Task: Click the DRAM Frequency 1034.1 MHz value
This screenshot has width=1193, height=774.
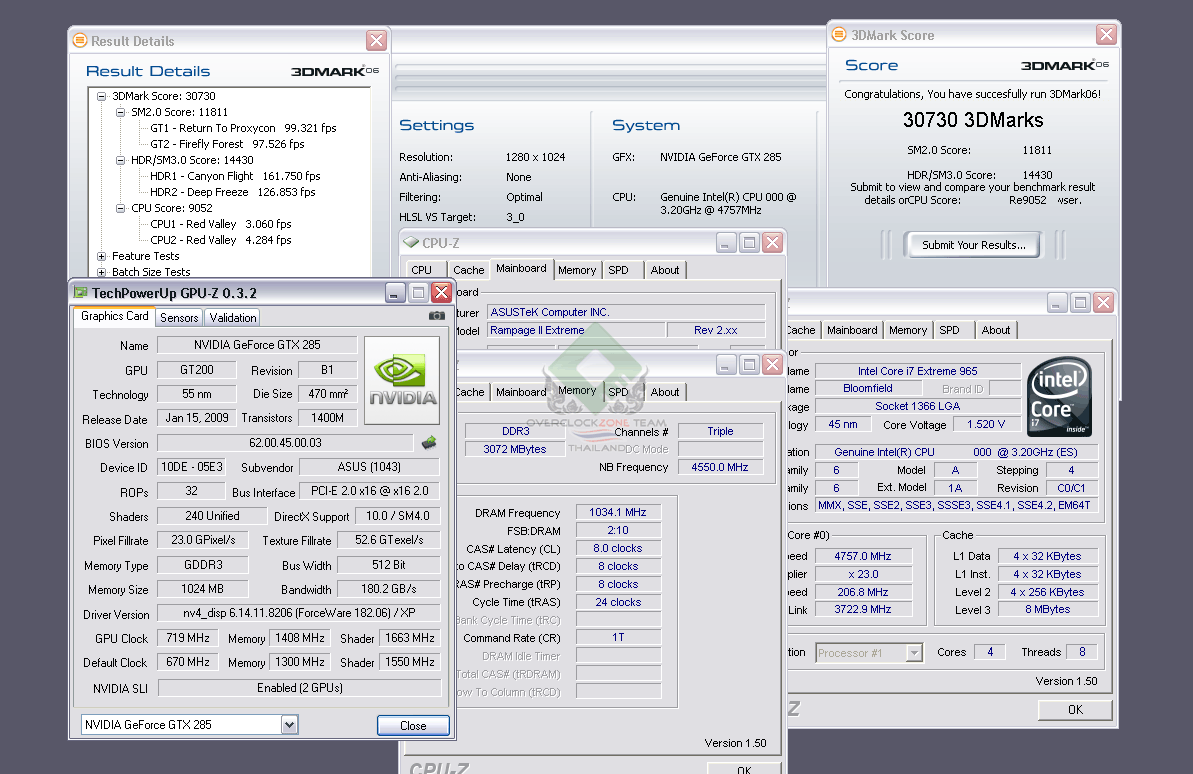Action: tap(618, 512)
